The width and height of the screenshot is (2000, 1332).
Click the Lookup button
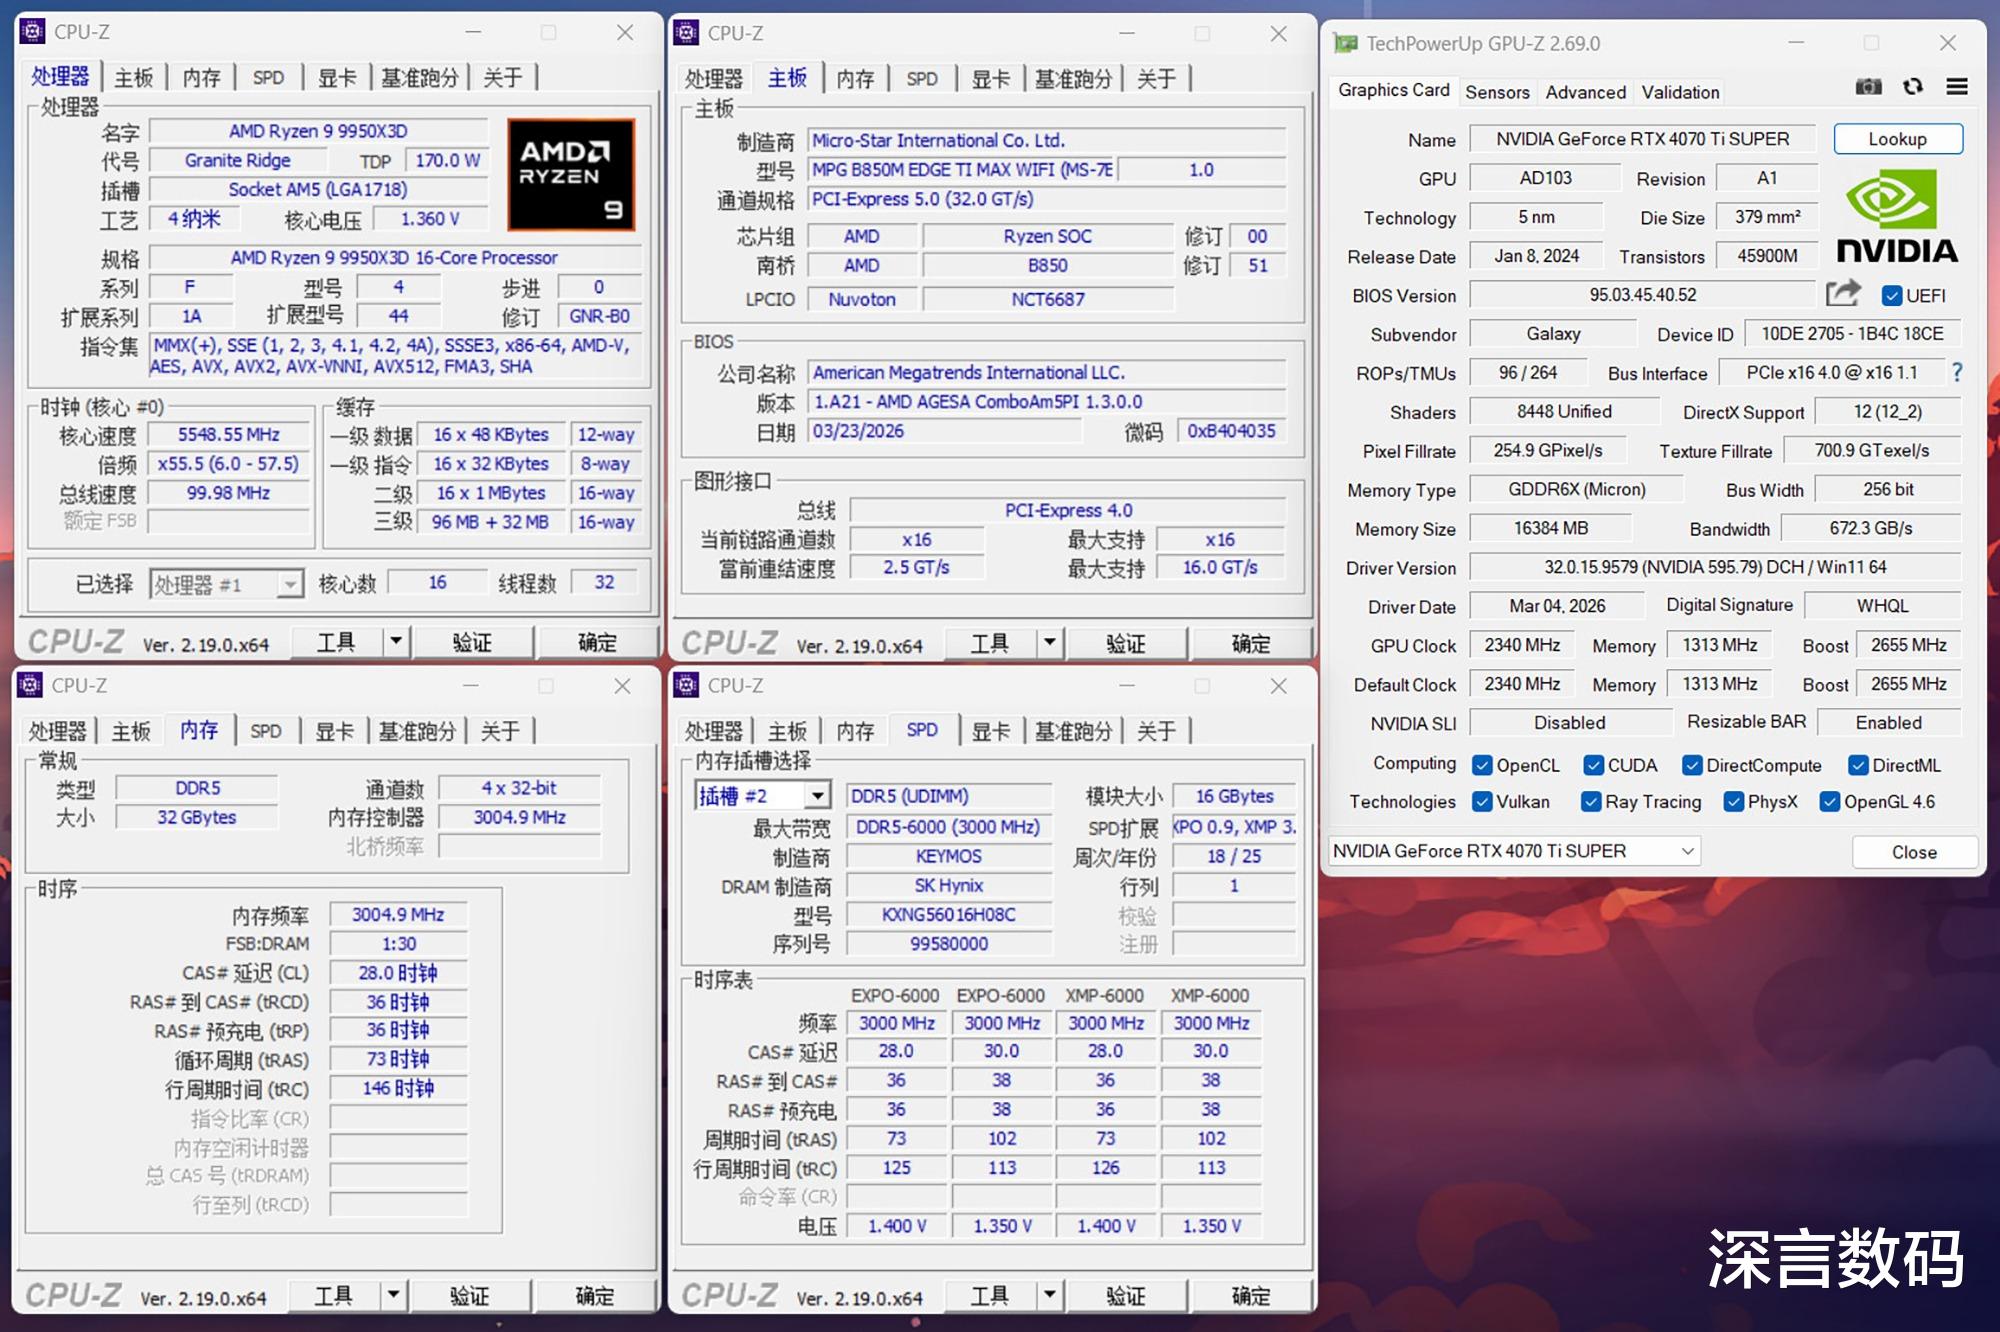[x=1897, y=139]
